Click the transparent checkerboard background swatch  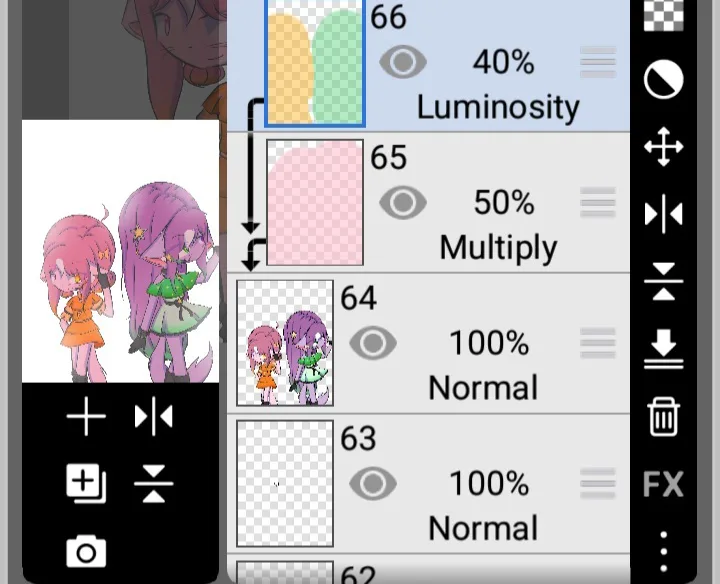[664, 15]
